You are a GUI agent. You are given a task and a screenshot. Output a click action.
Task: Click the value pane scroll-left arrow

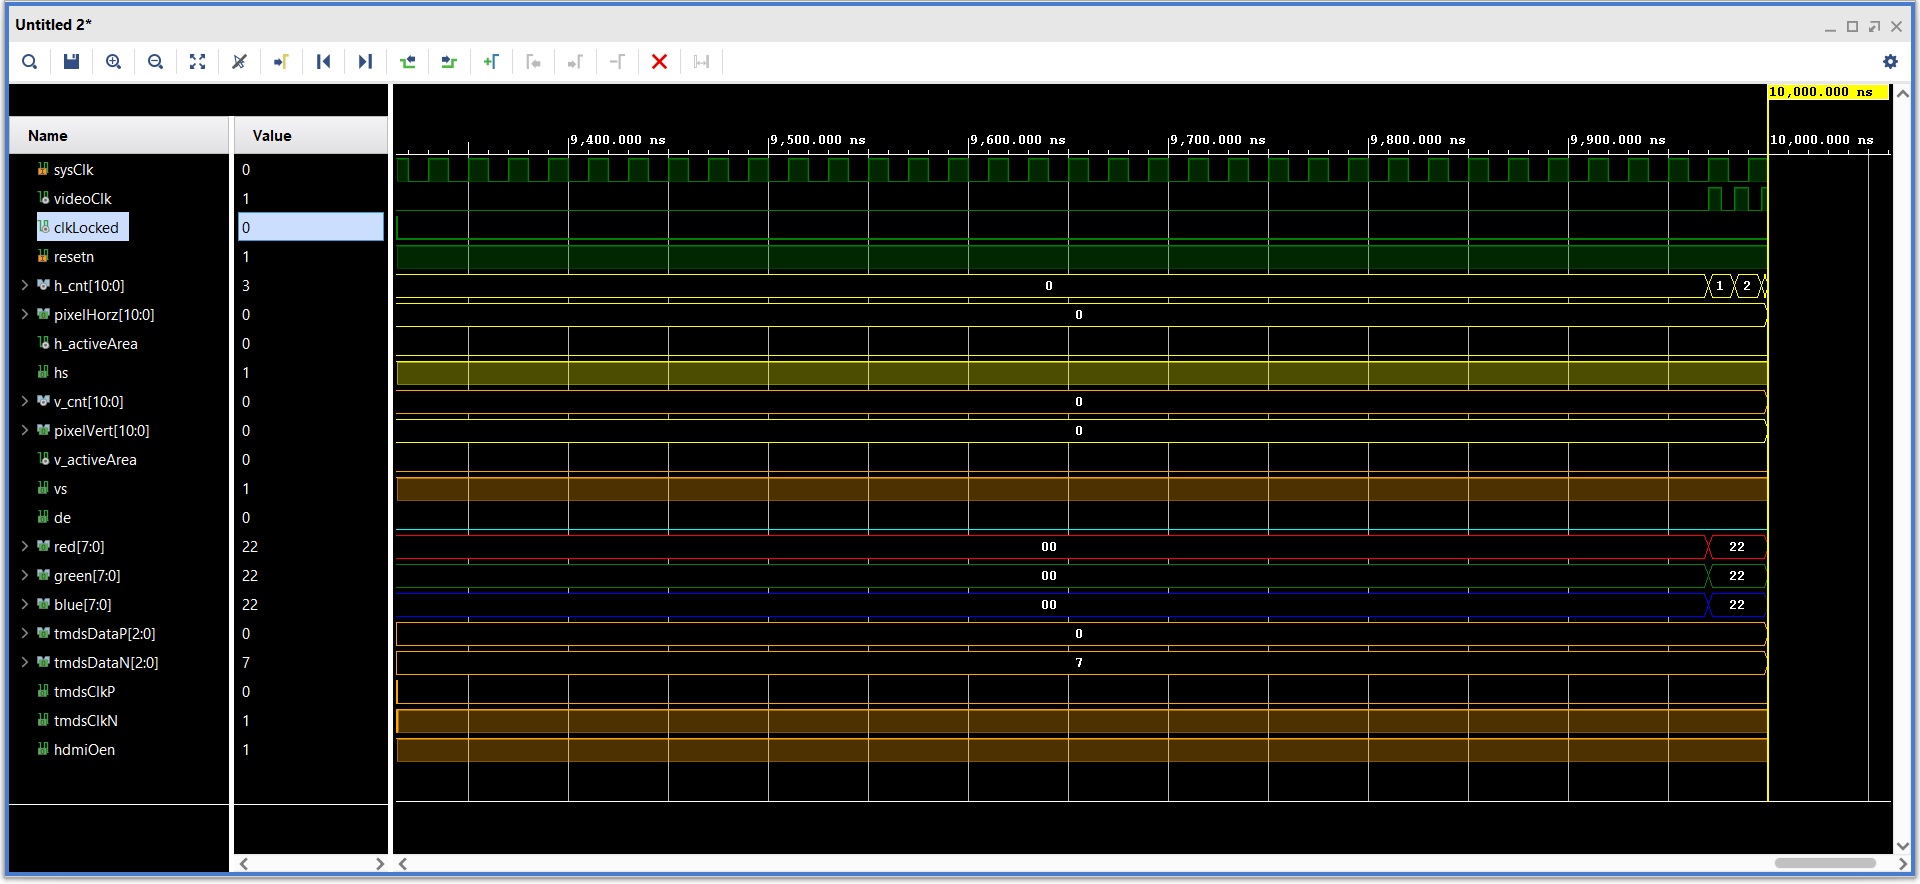[x=243, y=864]
